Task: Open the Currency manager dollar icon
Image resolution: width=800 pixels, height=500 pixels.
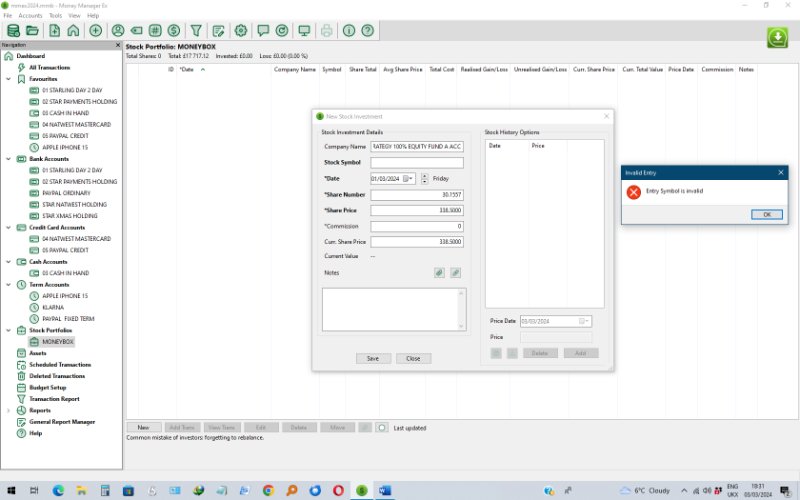Action: click(174, 31)
